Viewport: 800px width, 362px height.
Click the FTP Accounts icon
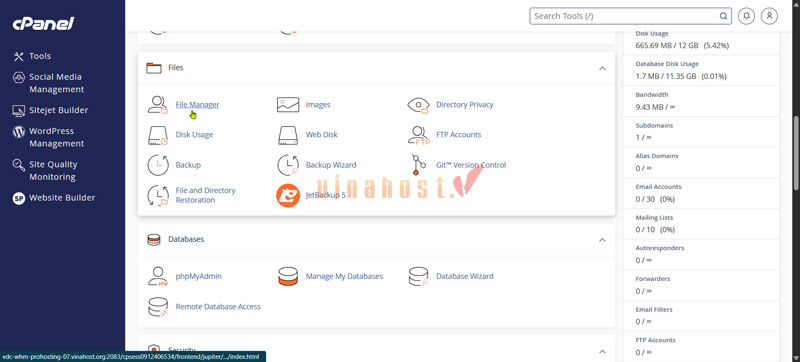[418, 135]
